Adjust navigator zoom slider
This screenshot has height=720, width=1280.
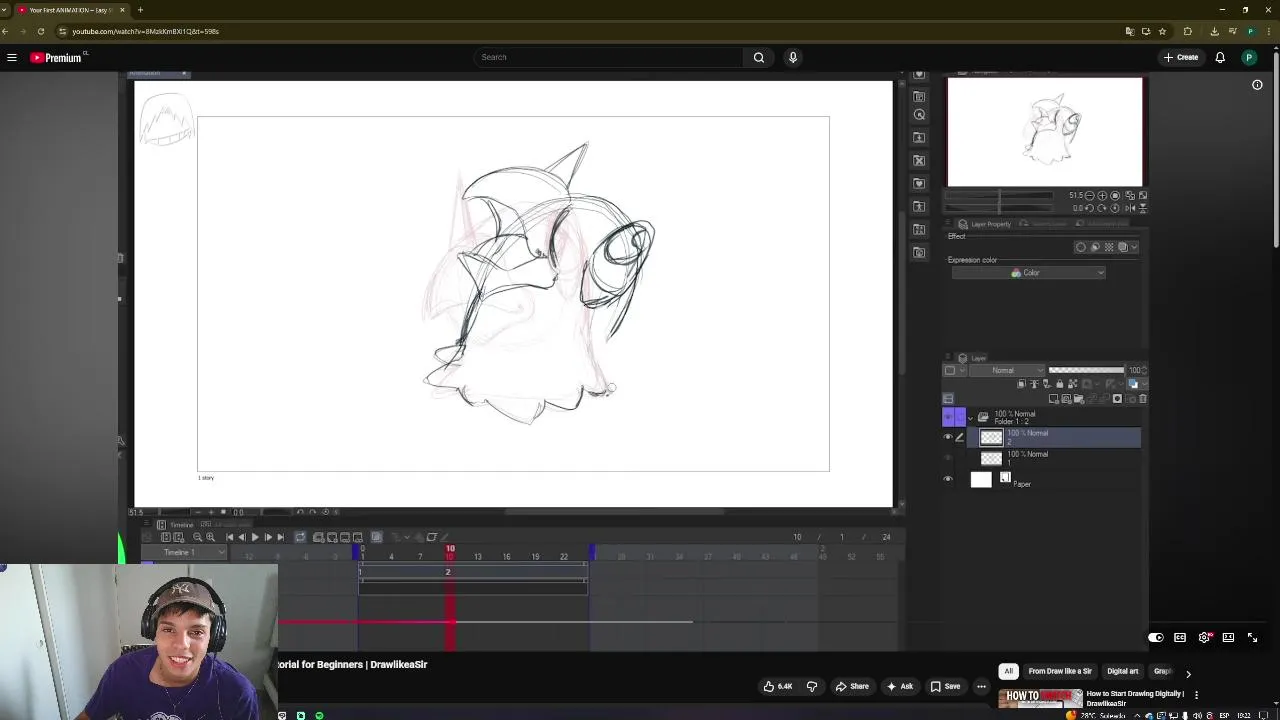pyautogui.click(x=999, y=196)
